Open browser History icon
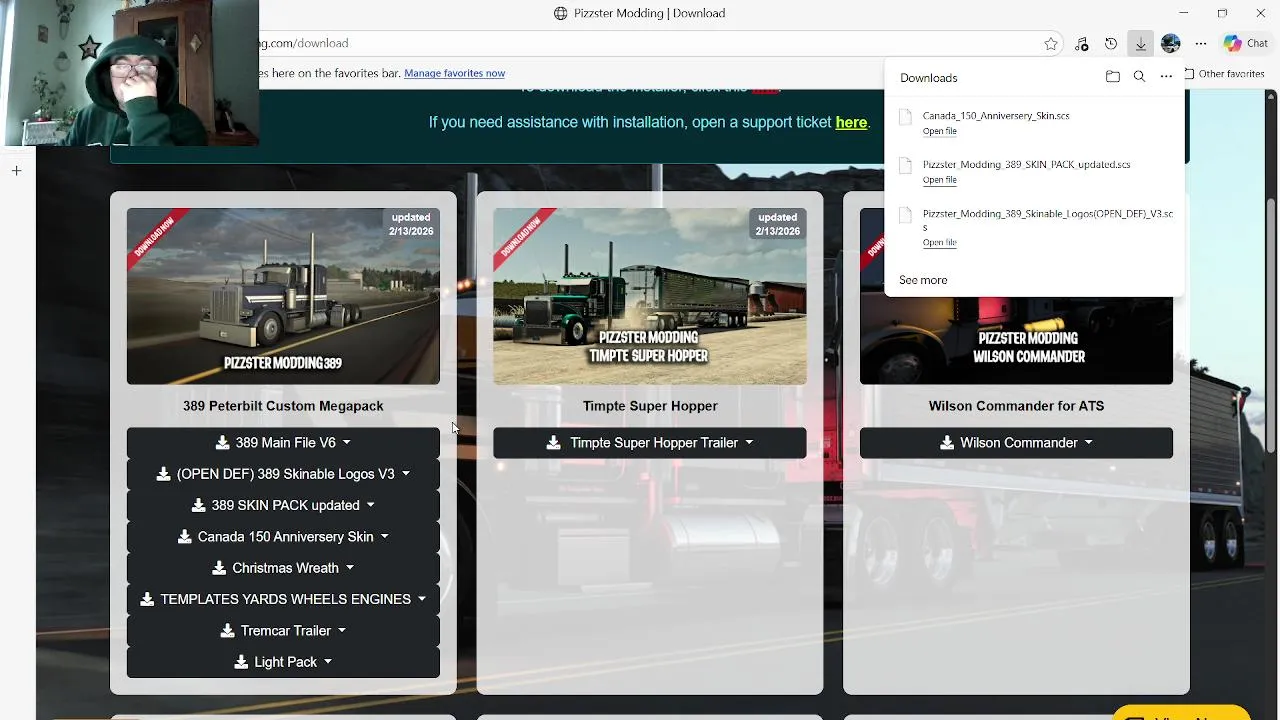1280x720 pixels. tap(1111, 44)
